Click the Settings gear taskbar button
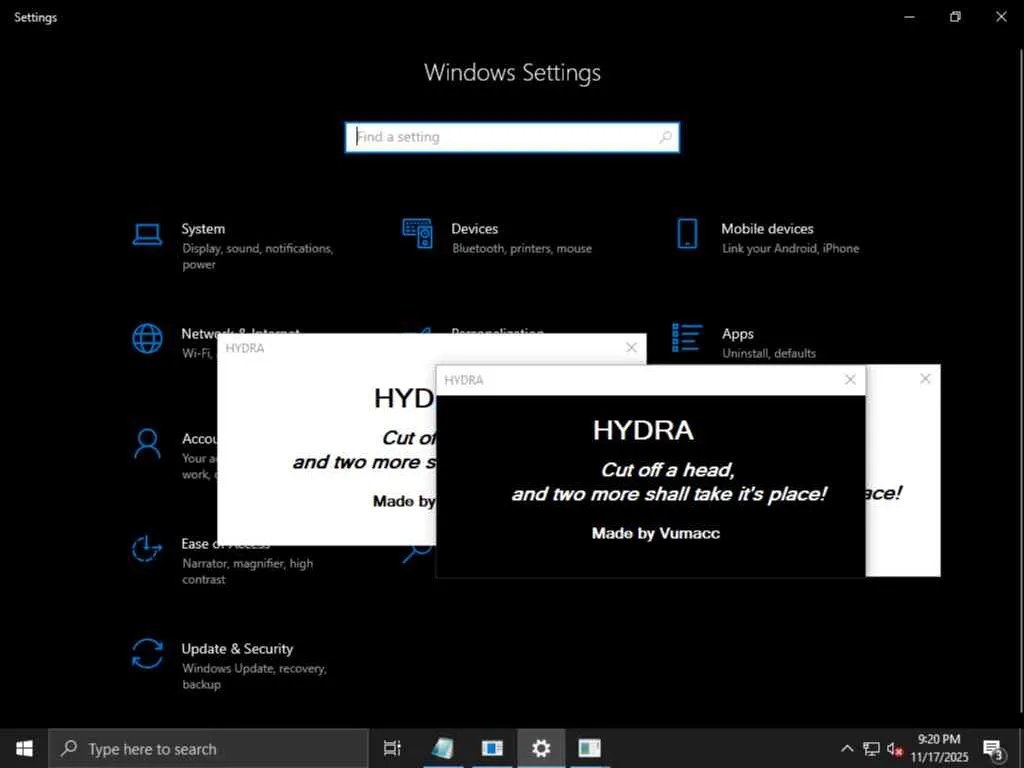 coord(541,748)
